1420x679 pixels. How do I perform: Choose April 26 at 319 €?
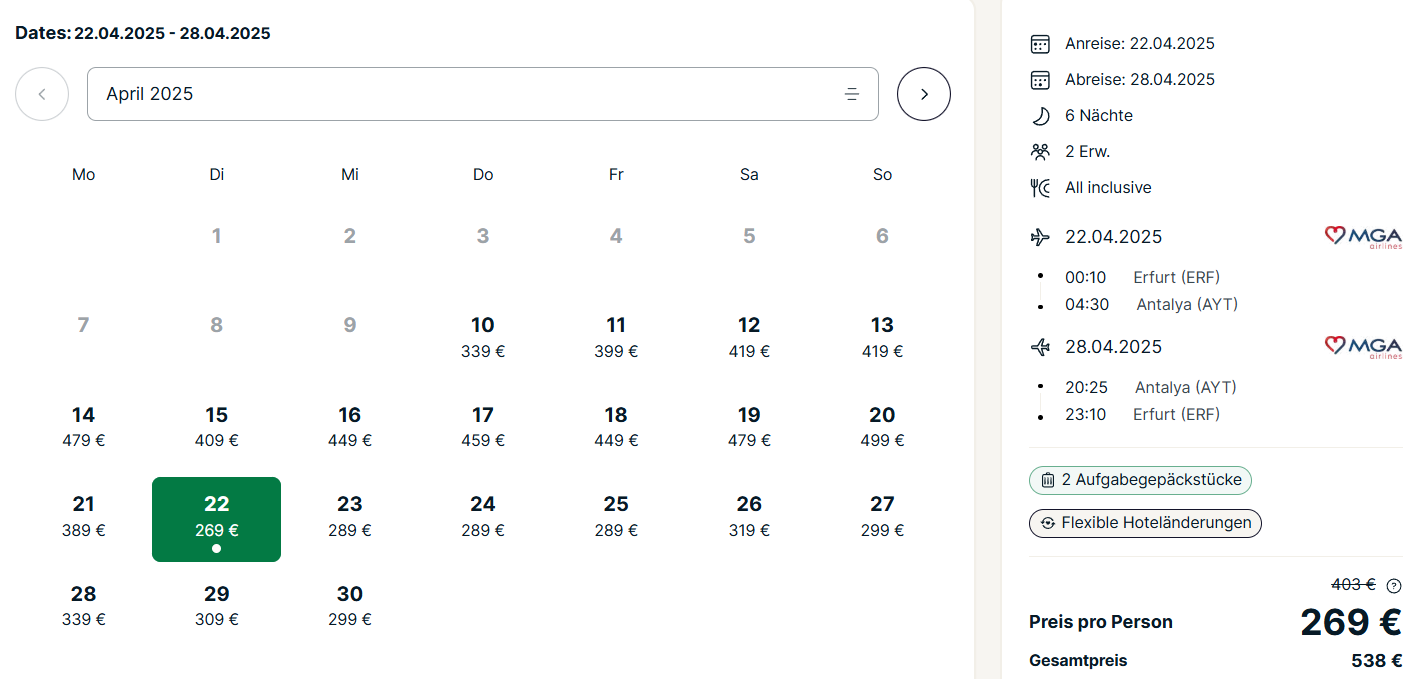pyautogui.click(x=749, y=516)
